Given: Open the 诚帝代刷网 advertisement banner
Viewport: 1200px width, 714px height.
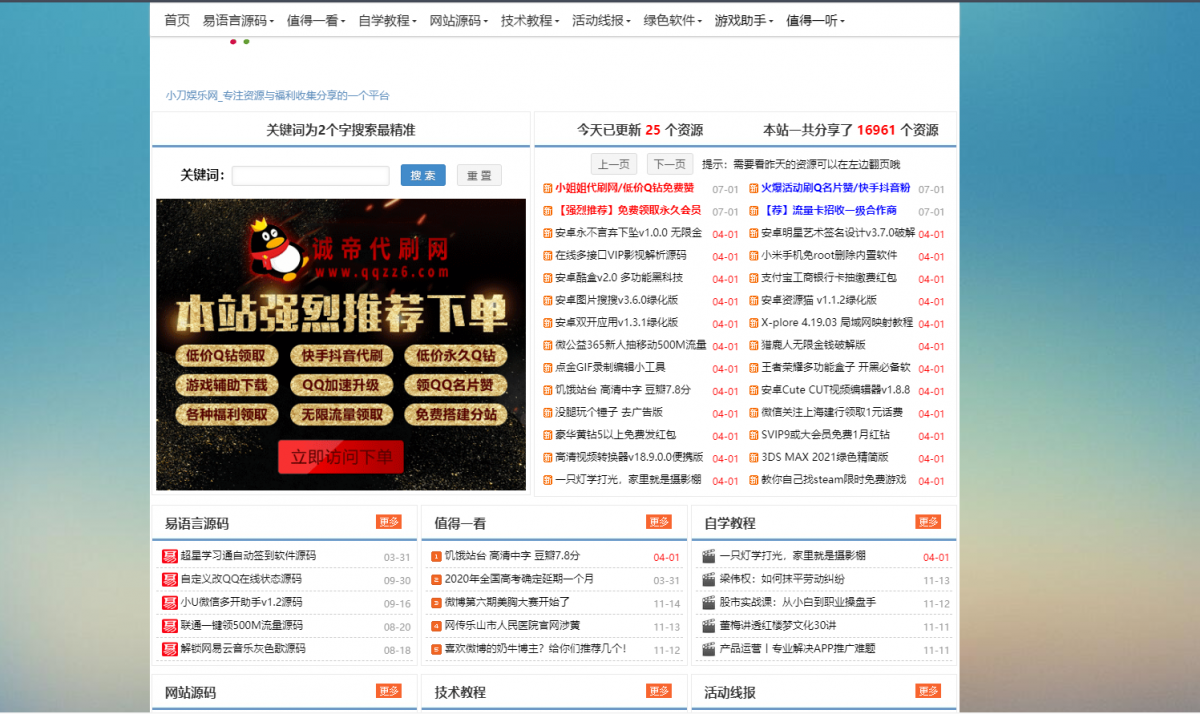Looking at the screenshot, I should tap(341, 344).
